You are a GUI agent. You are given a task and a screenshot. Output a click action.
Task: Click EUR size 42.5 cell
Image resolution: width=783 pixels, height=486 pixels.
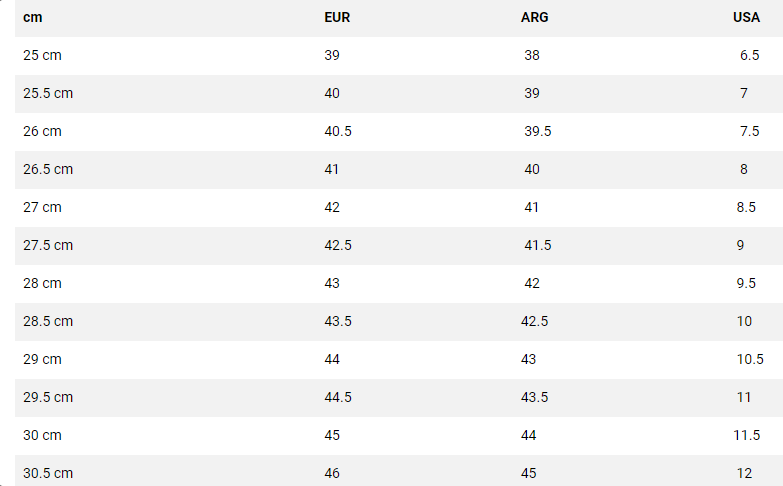[338, 245]
